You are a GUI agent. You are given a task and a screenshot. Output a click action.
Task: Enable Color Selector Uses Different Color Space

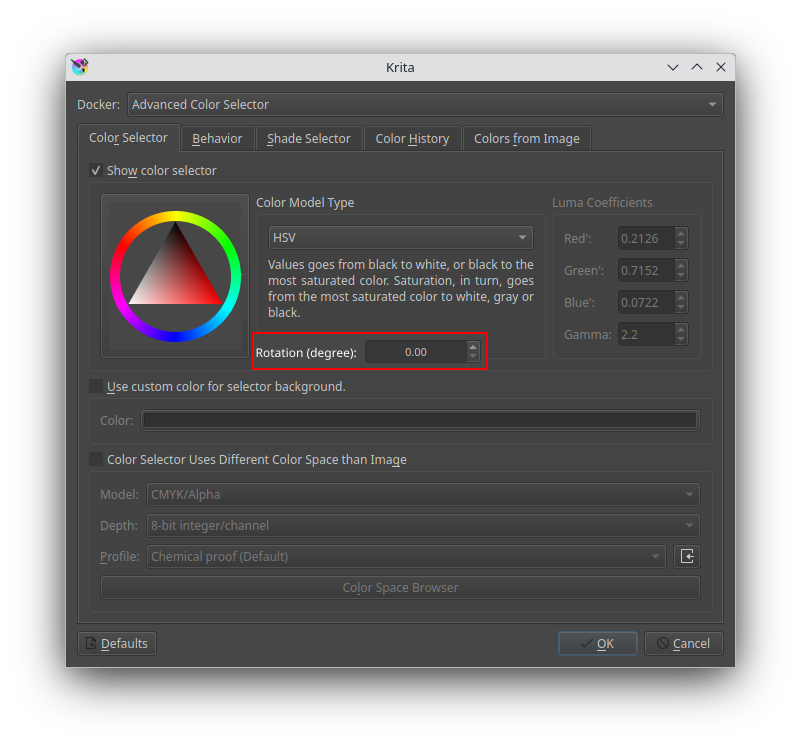click(x=96, y=459)
